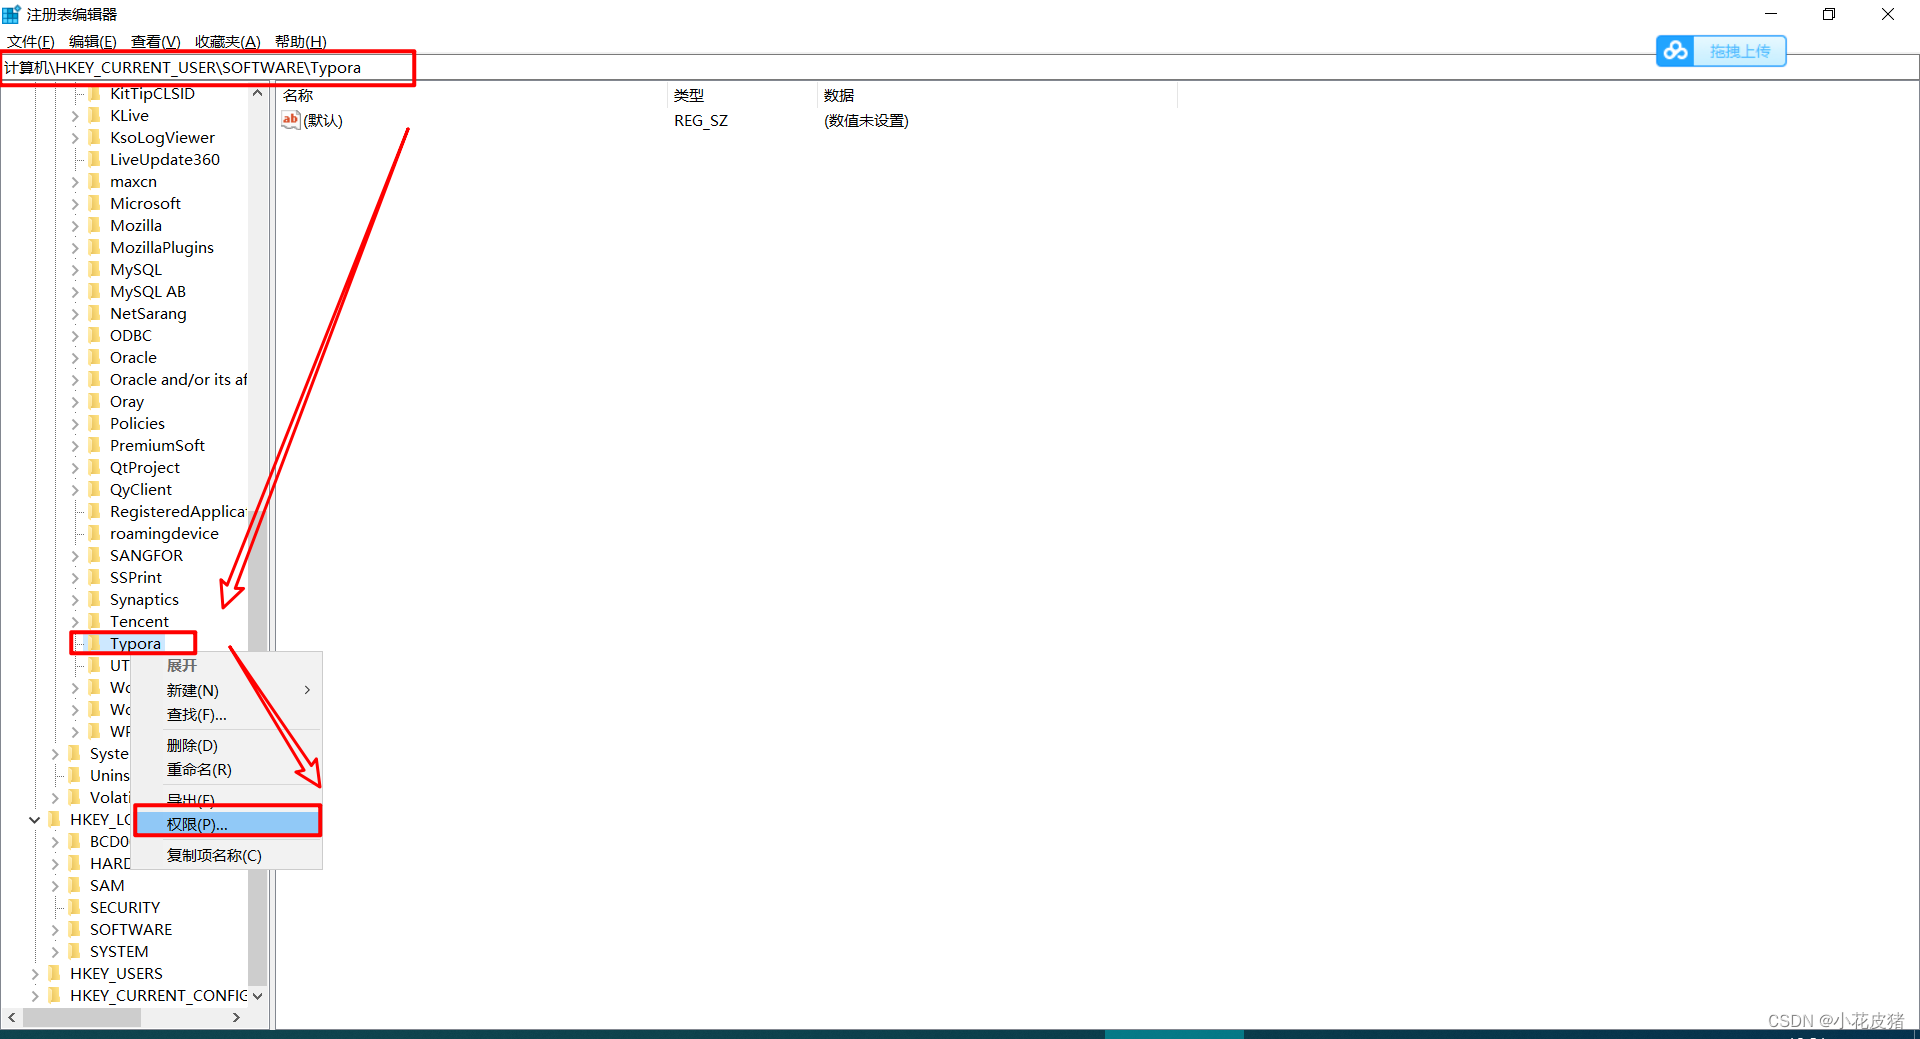
Task: Select the Typora key in the tree
Action: [x=135, y=643]
